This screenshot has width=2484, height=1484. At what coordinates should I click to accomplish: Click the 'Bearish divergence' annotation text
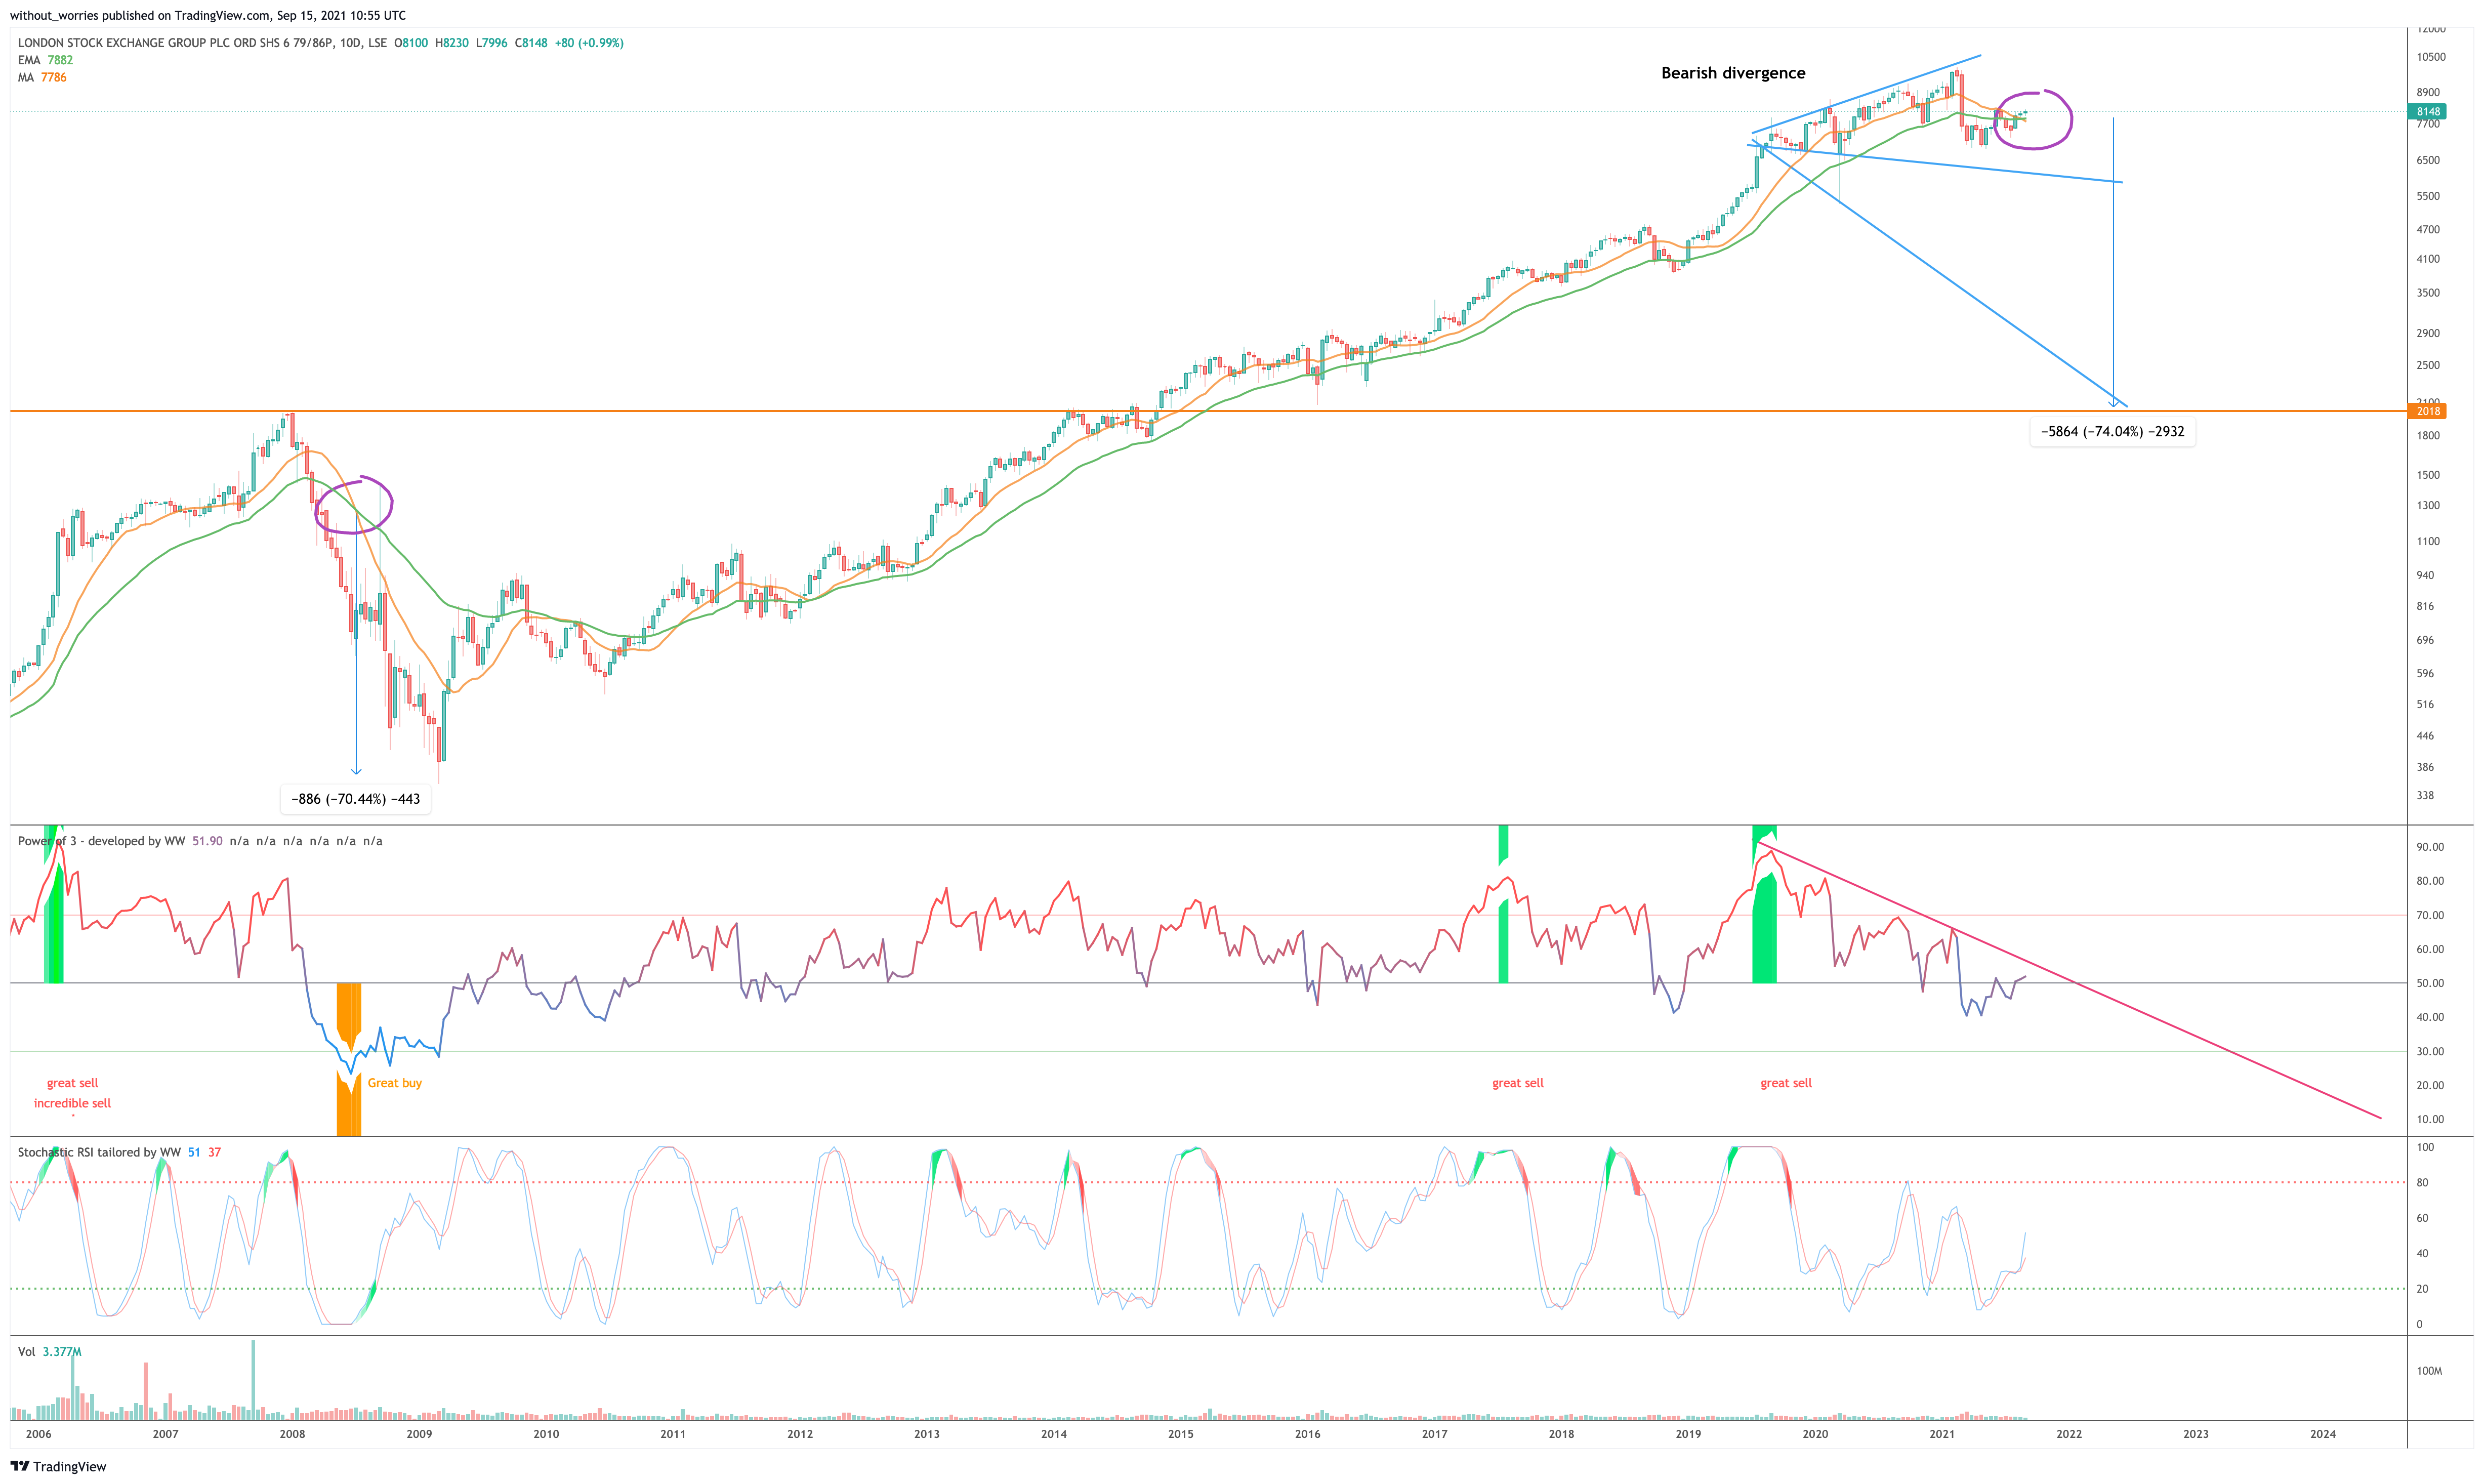pyautogui.click(x=1733, y=73)
